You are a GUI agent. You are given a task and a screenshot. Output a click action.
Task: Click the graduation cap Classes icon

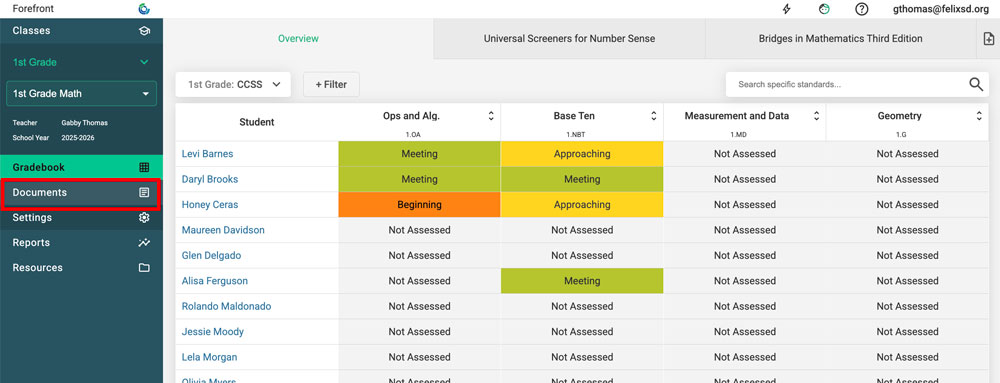coord(144,31)
